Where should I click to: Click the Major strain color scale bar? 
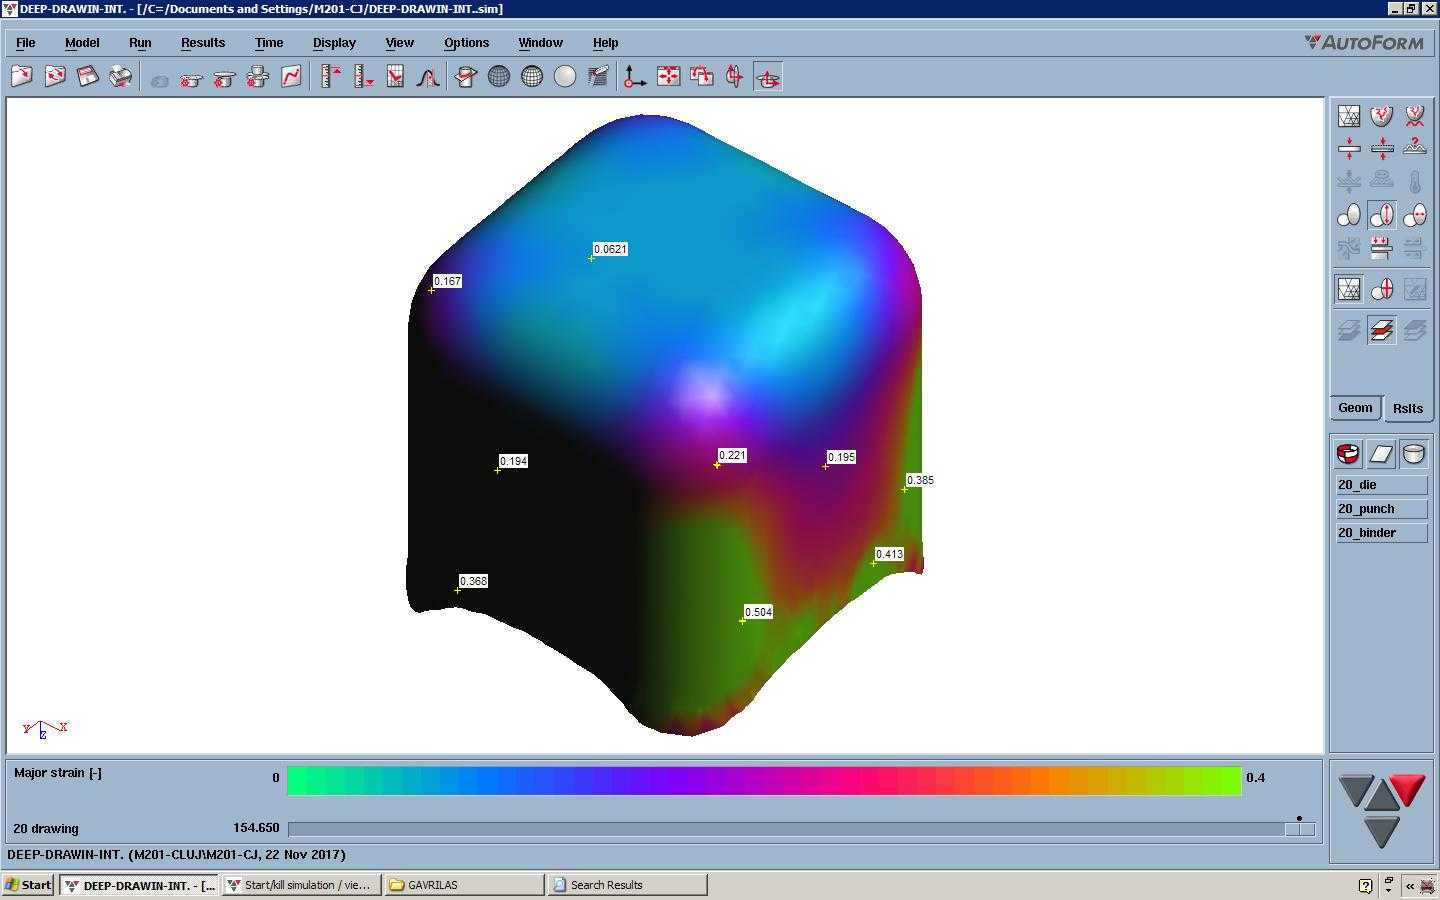click(764, 781)
